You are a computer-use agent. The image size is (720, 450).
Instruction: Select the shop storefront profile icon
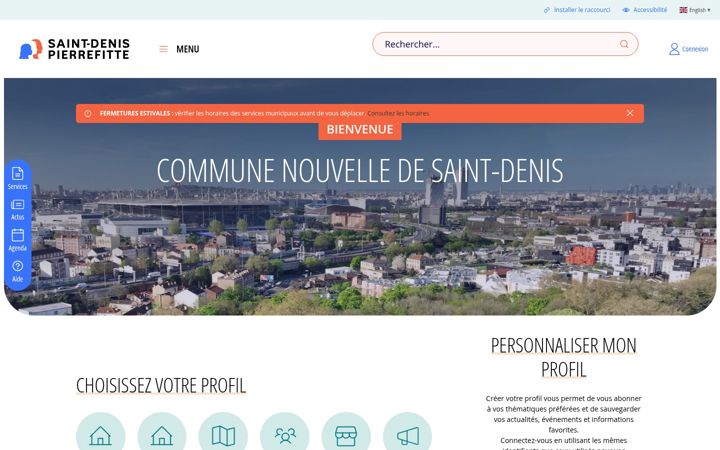click(x=346, y=434)
